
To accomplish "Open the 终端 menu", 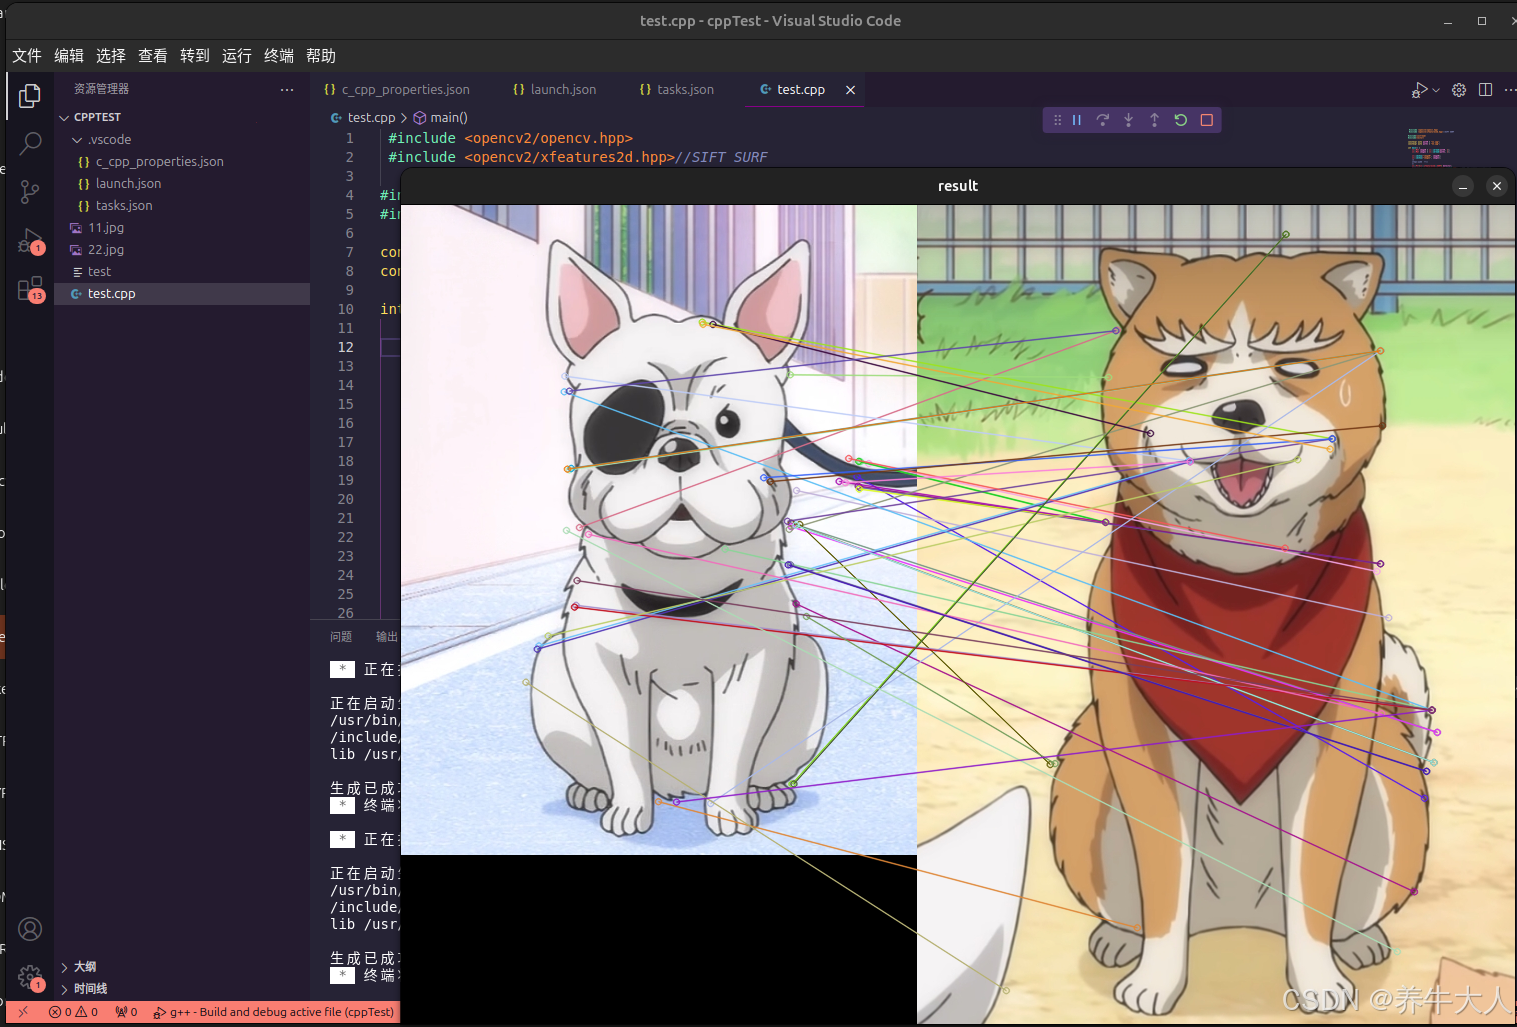I will [279, 56].
